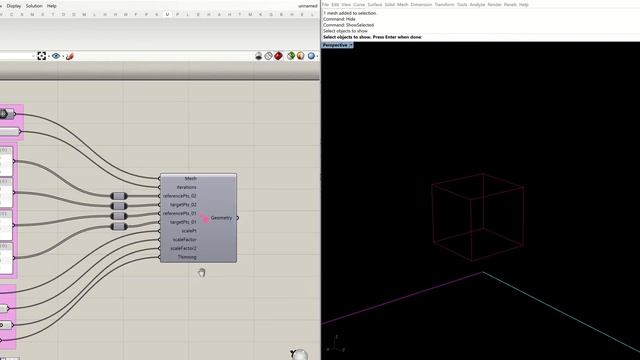The image size is (640, 360).
Task: Click the canvas compass widget at bottom
Action: point(300,354)
